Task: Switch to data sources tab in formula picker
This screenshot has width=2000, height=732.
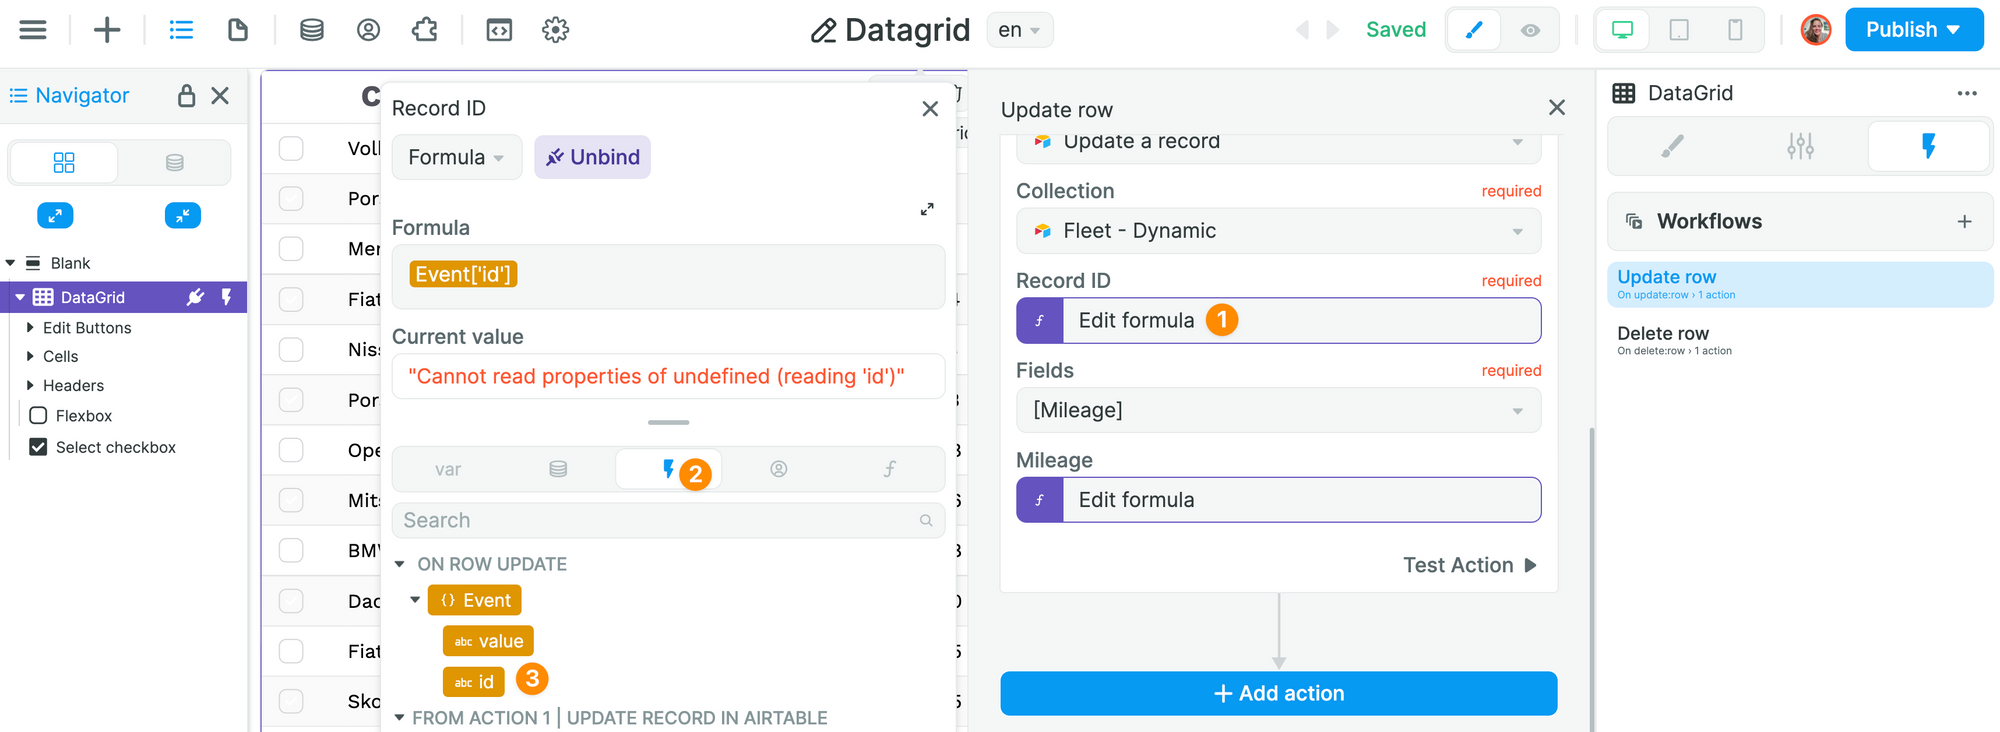Action: (558, 469)
